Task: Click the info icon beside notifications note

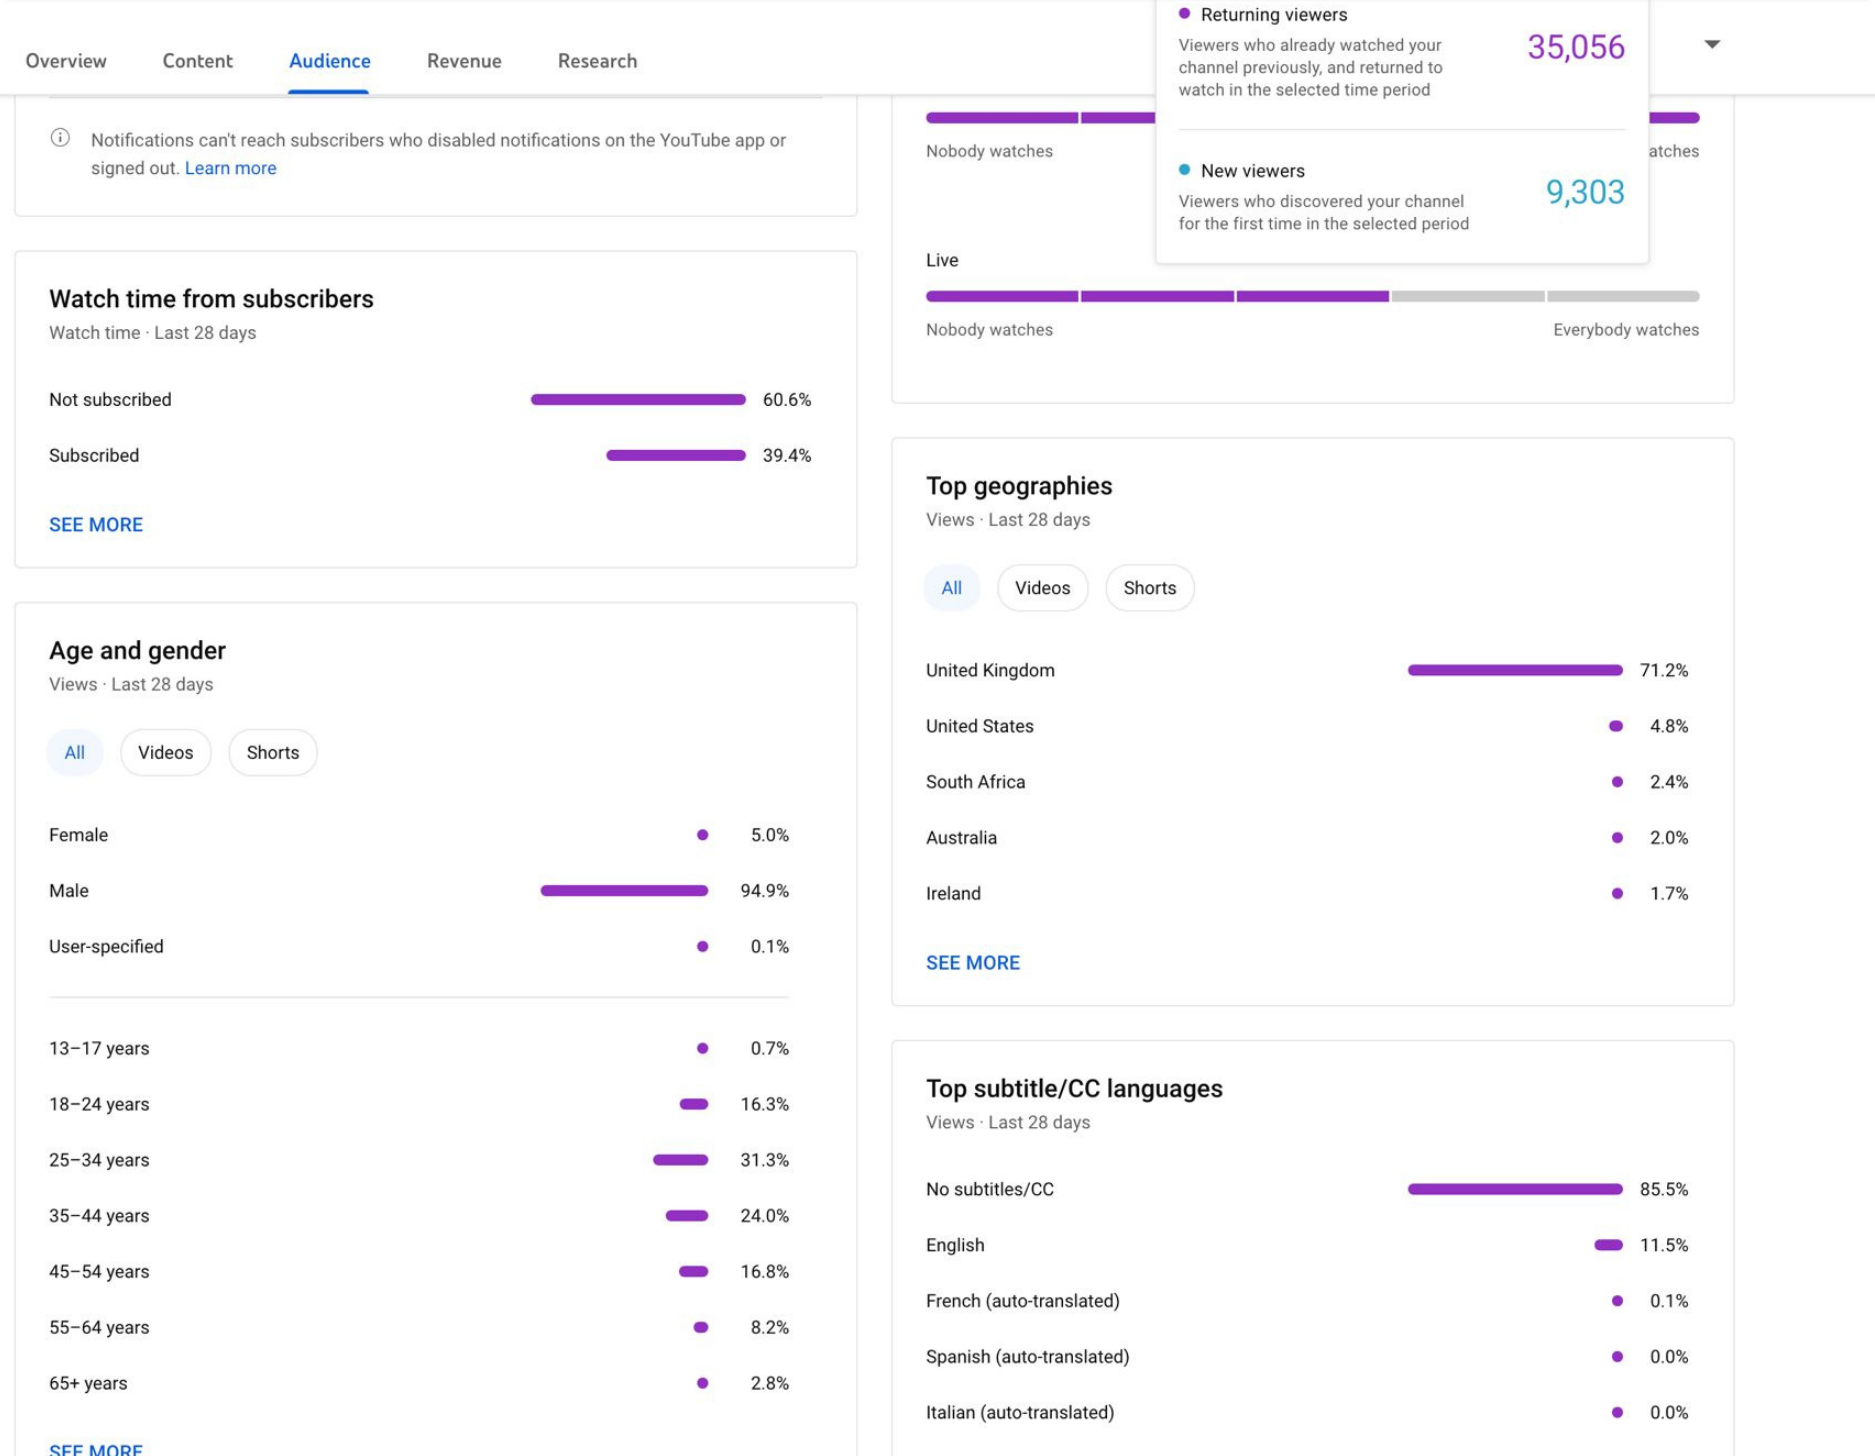Action: pos(60,138)
